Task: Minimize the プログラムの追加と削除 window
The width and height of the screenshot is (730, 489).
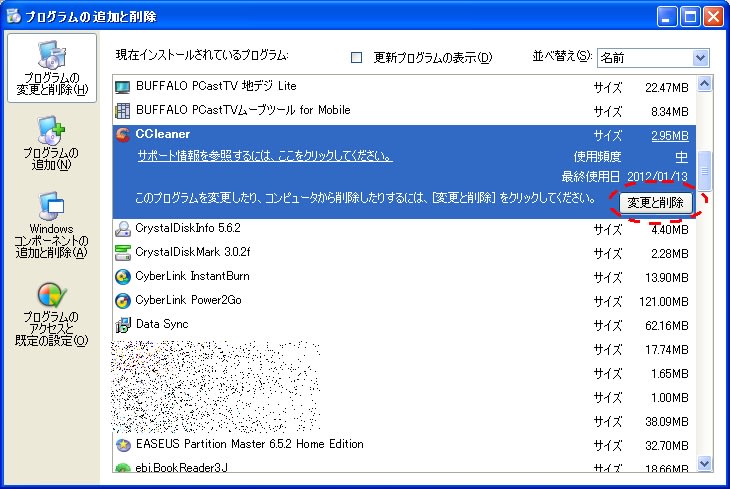Action: [x=667, y=17]
